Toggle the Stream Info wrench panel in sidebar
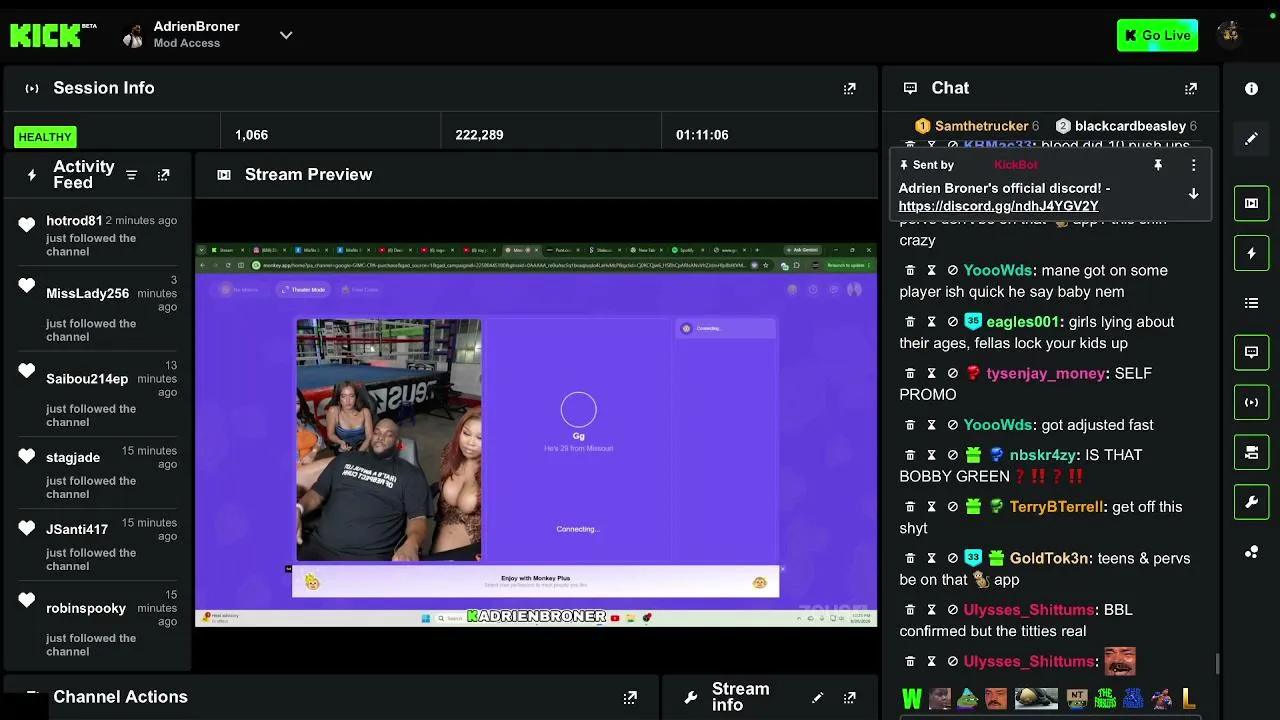Viewport: 1280px width, 720px height. 1251,502
